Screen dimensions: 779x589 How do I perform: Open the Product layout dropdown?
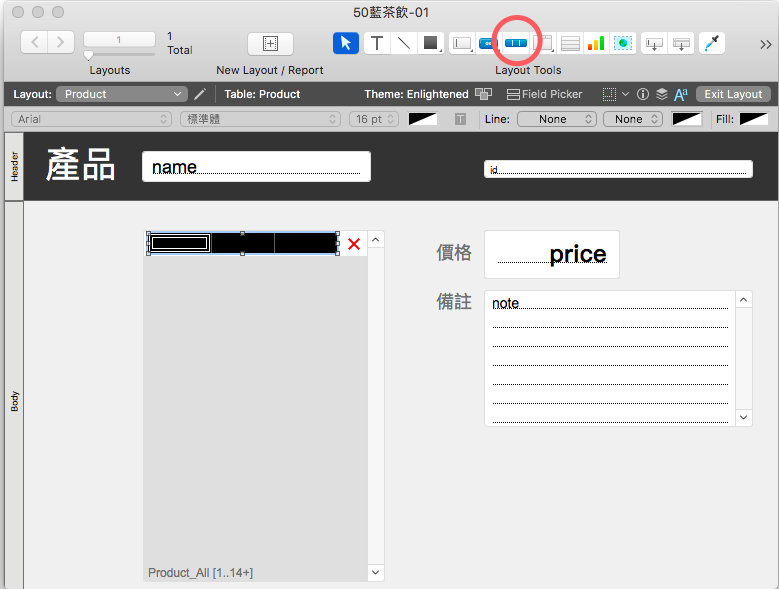(x=122, y=94)
